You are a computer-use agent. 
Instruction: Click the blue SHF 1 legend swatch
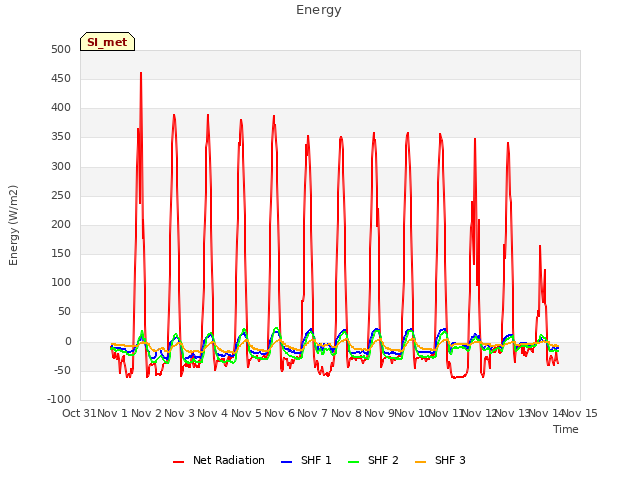pos(287,462)
